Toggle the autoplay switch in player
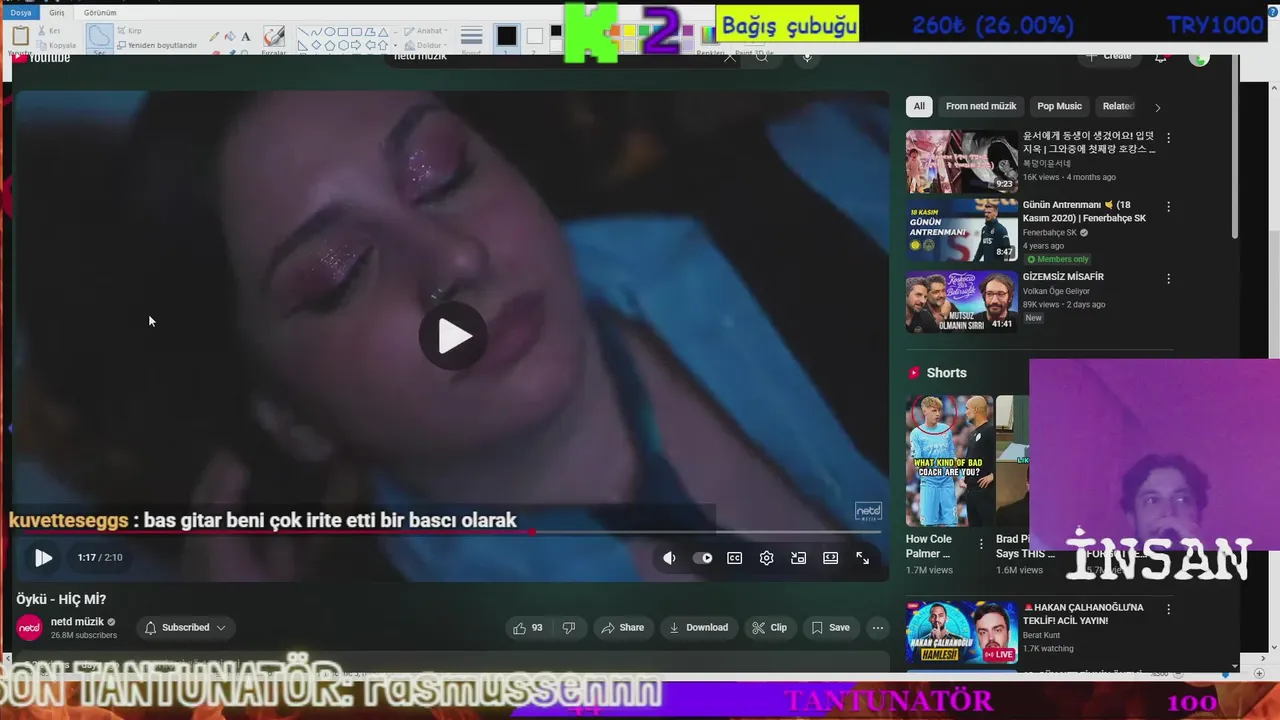Image resolution: width=1280 pixels, height=720 pixels. [x=703, y=558]
